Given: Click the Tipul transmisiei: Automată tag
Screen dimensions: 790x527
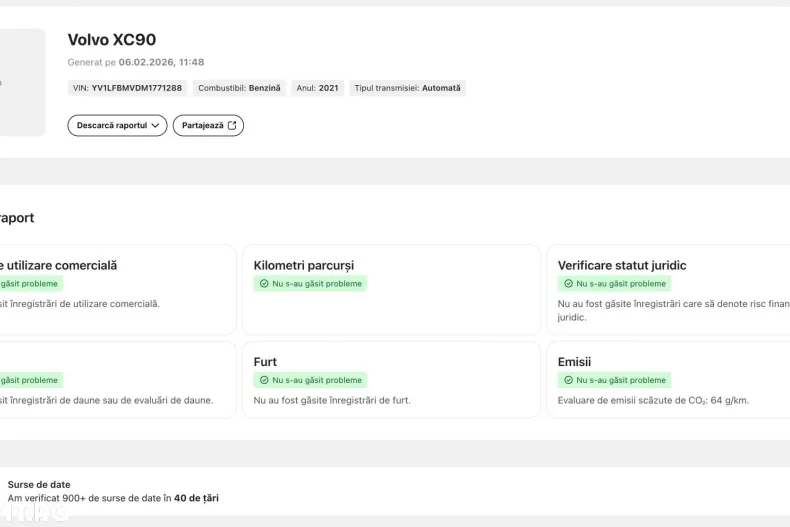Looking at the screenshot, I should [407, 88].
